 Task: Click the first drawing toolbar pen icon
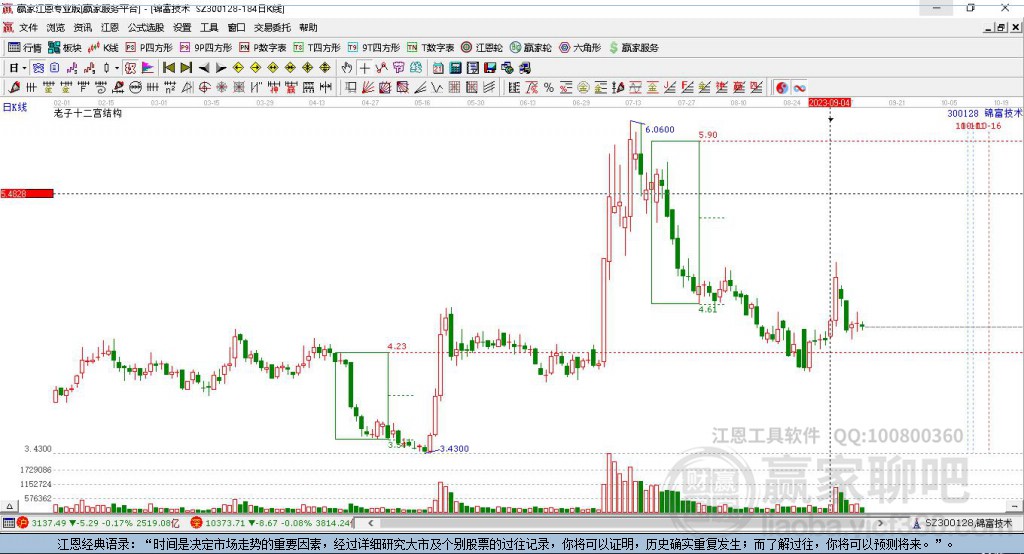pos(14,88)
